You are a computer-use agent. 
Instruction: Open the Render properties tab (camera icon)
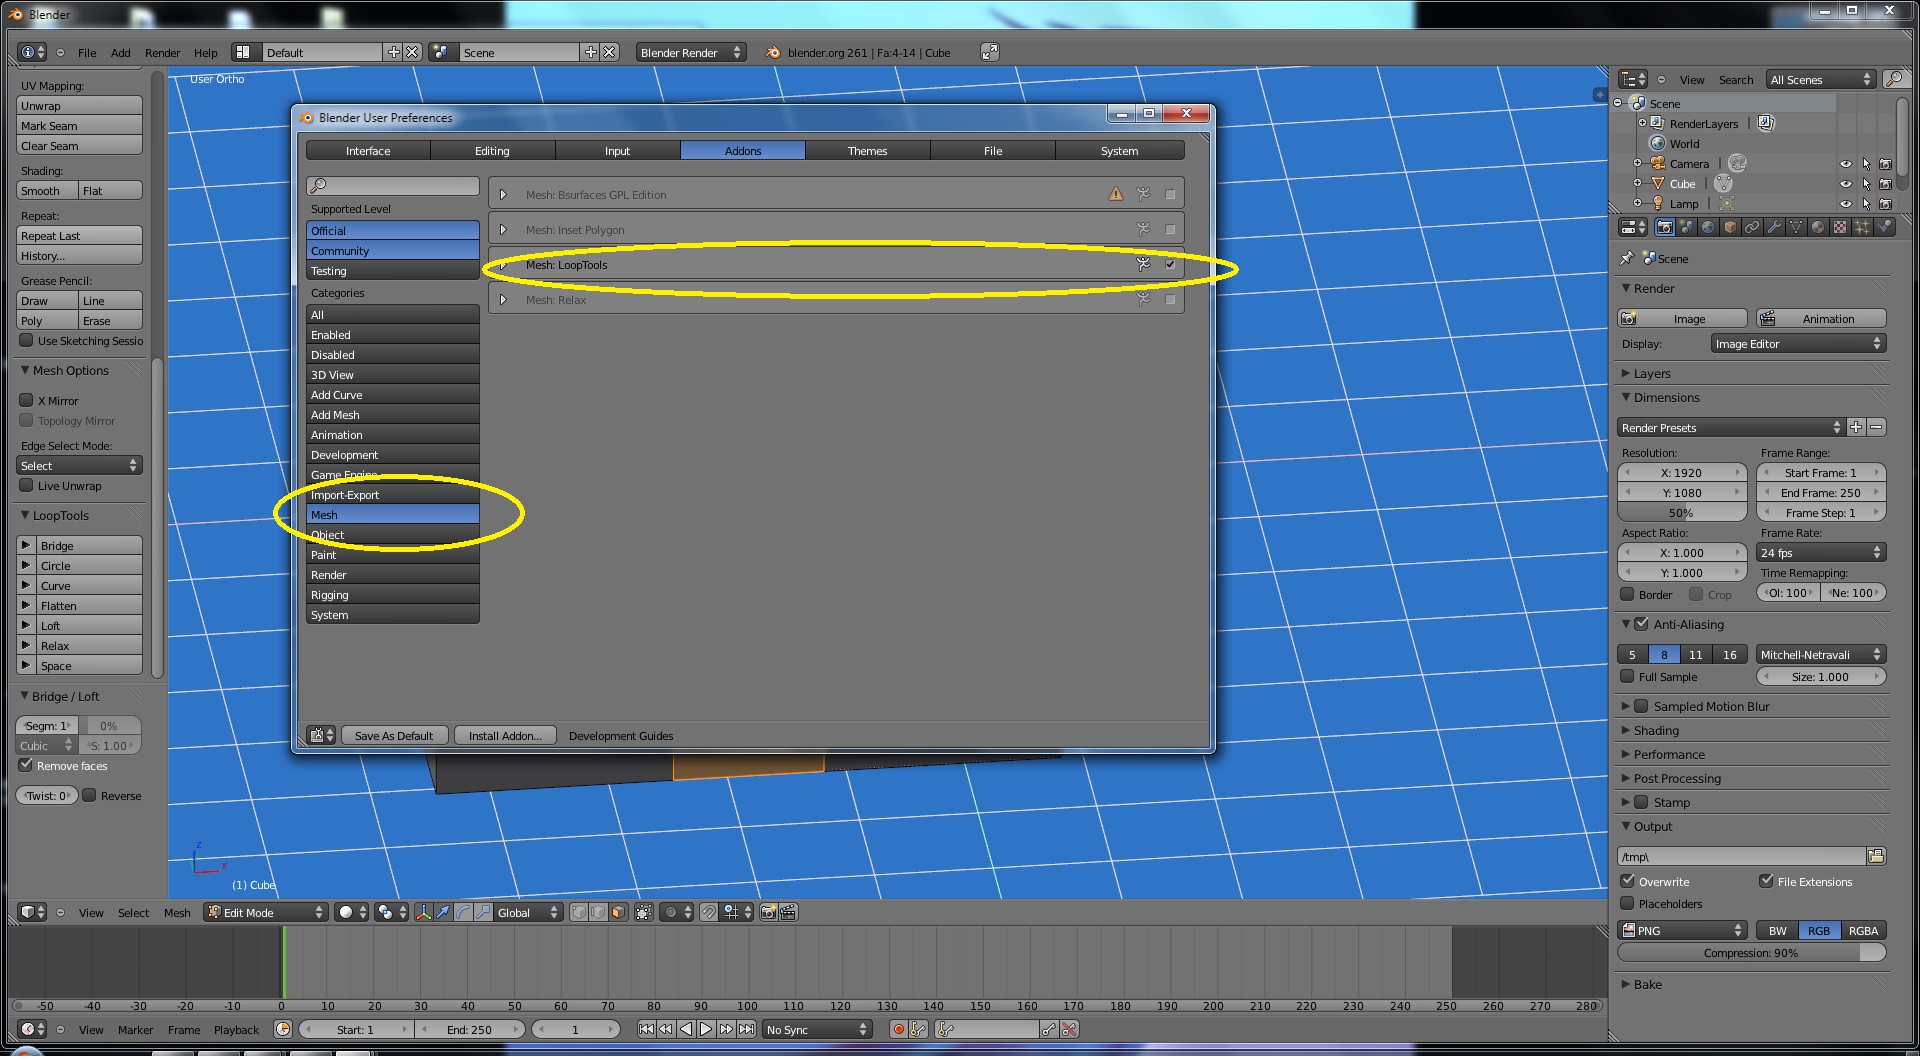(1664, 228)
